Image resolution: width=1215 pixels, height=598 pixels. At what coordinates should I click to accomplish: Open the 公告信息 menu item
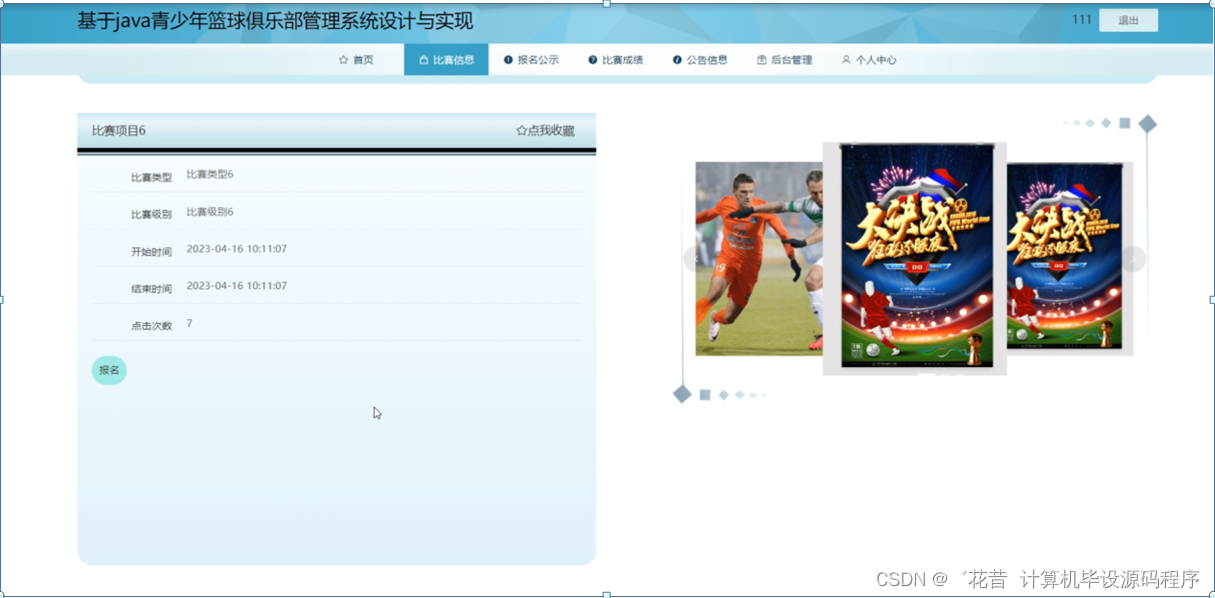coord(700,60)
